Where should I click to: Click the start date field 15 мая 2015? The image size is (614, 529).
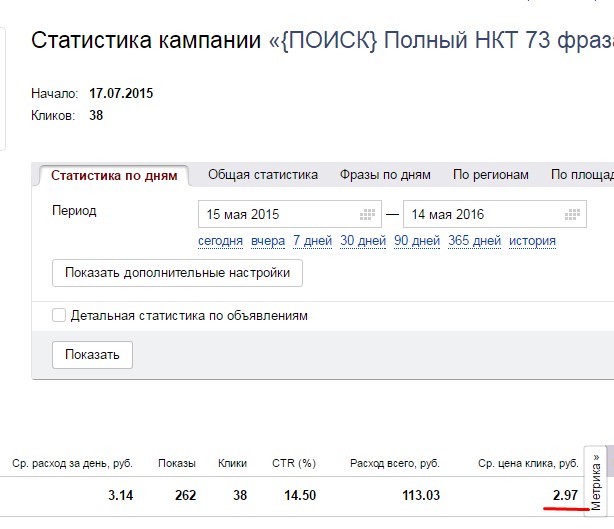point(275,214)
